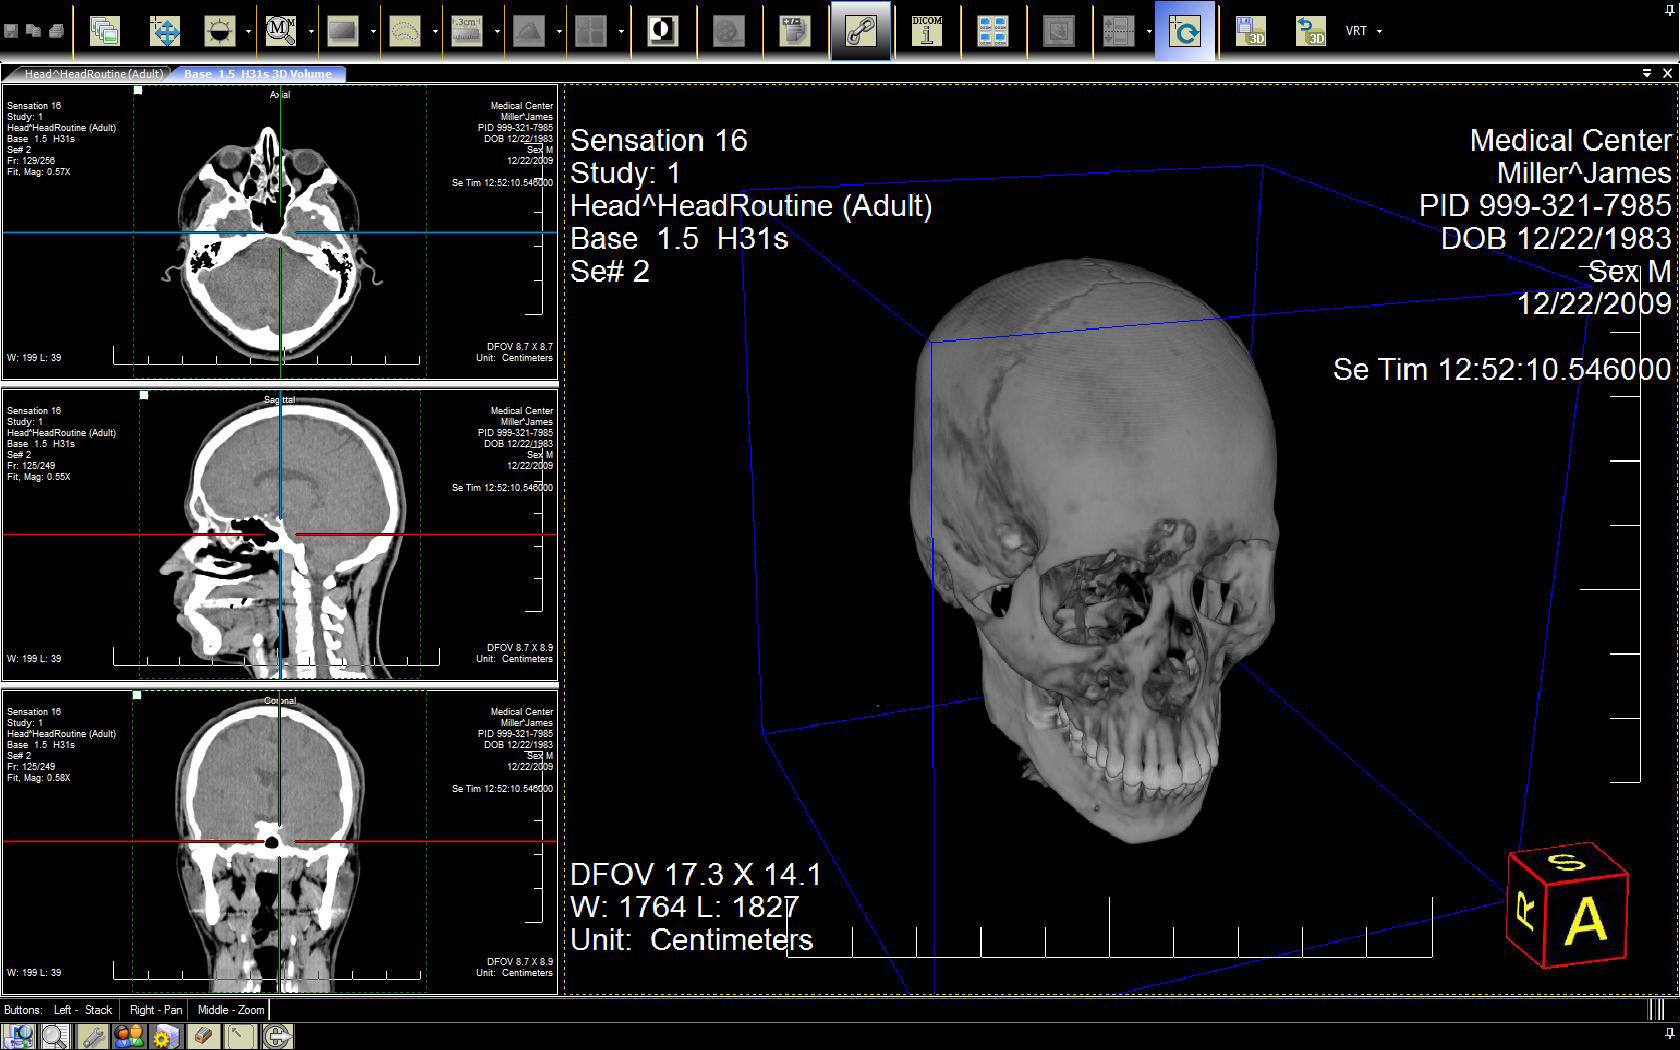
Task: Open the series layout grid icon
Action: [x=992, y=31]
